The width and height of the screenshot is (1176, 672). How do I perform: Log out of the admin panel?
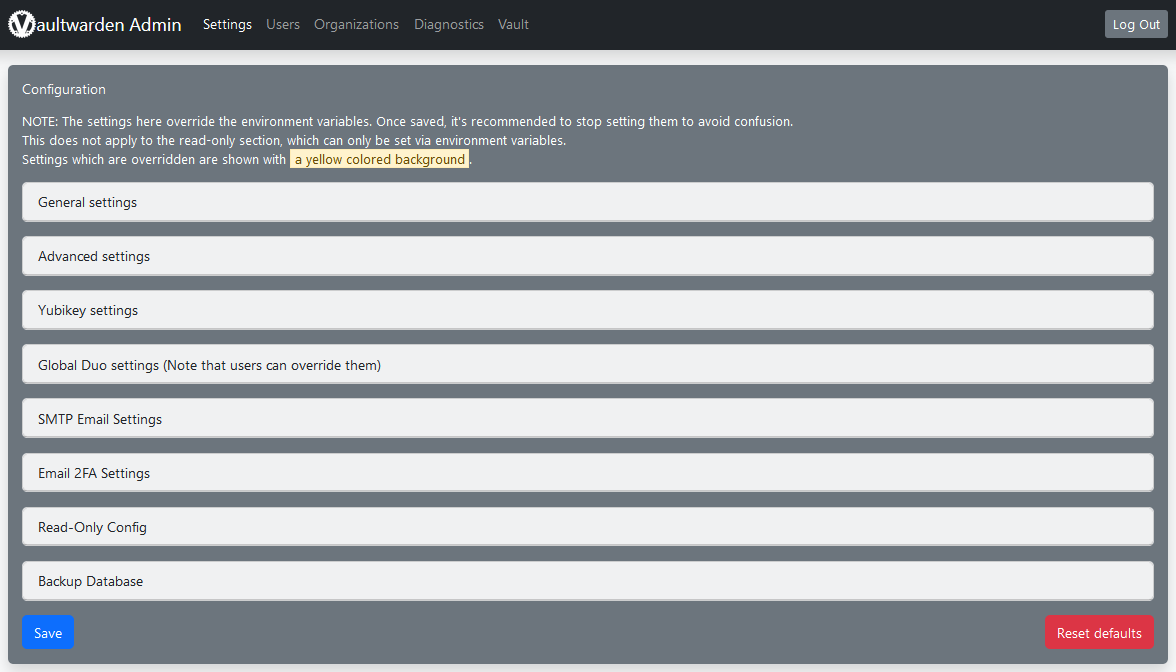[x=1135, y=23]
